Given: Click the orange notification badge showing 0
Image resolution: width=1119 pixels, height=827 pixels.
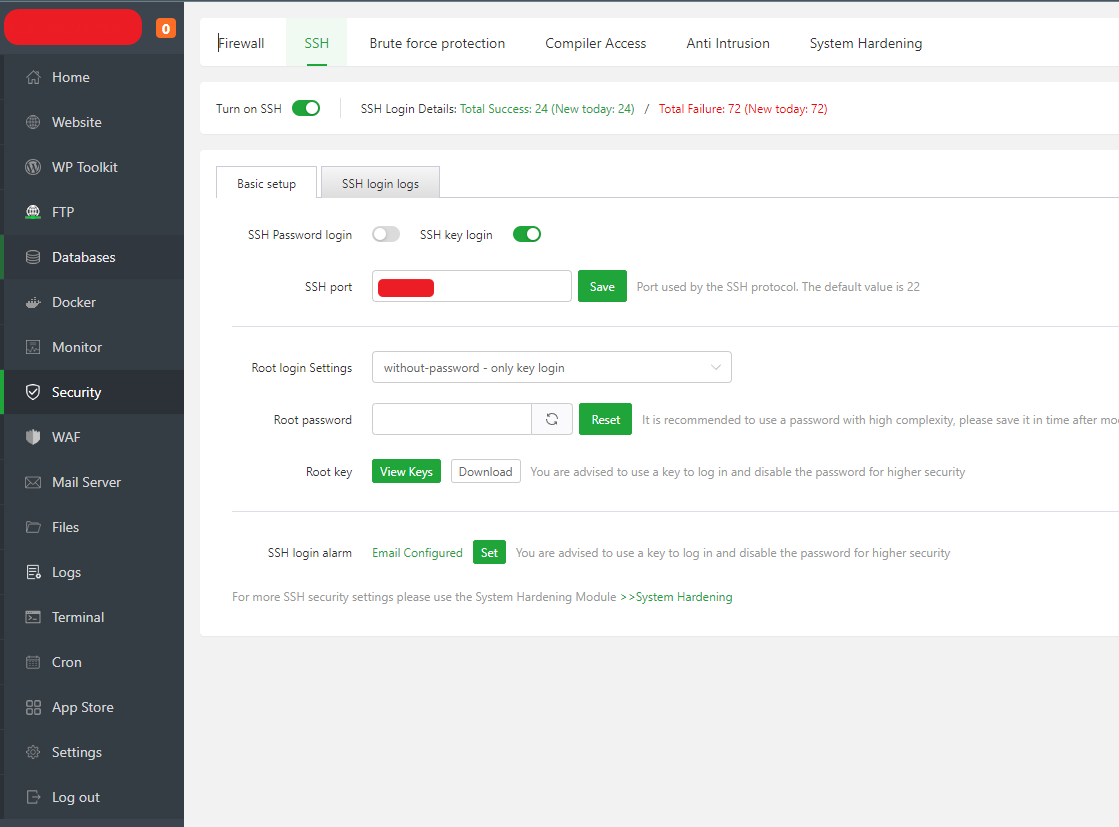Looking at the screenshot, I should point(166,29).
